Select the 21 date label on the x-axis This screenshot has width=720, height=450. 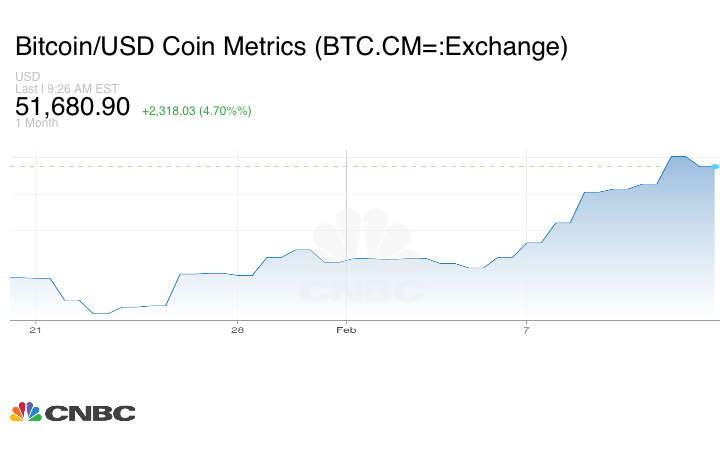[36, 329]
